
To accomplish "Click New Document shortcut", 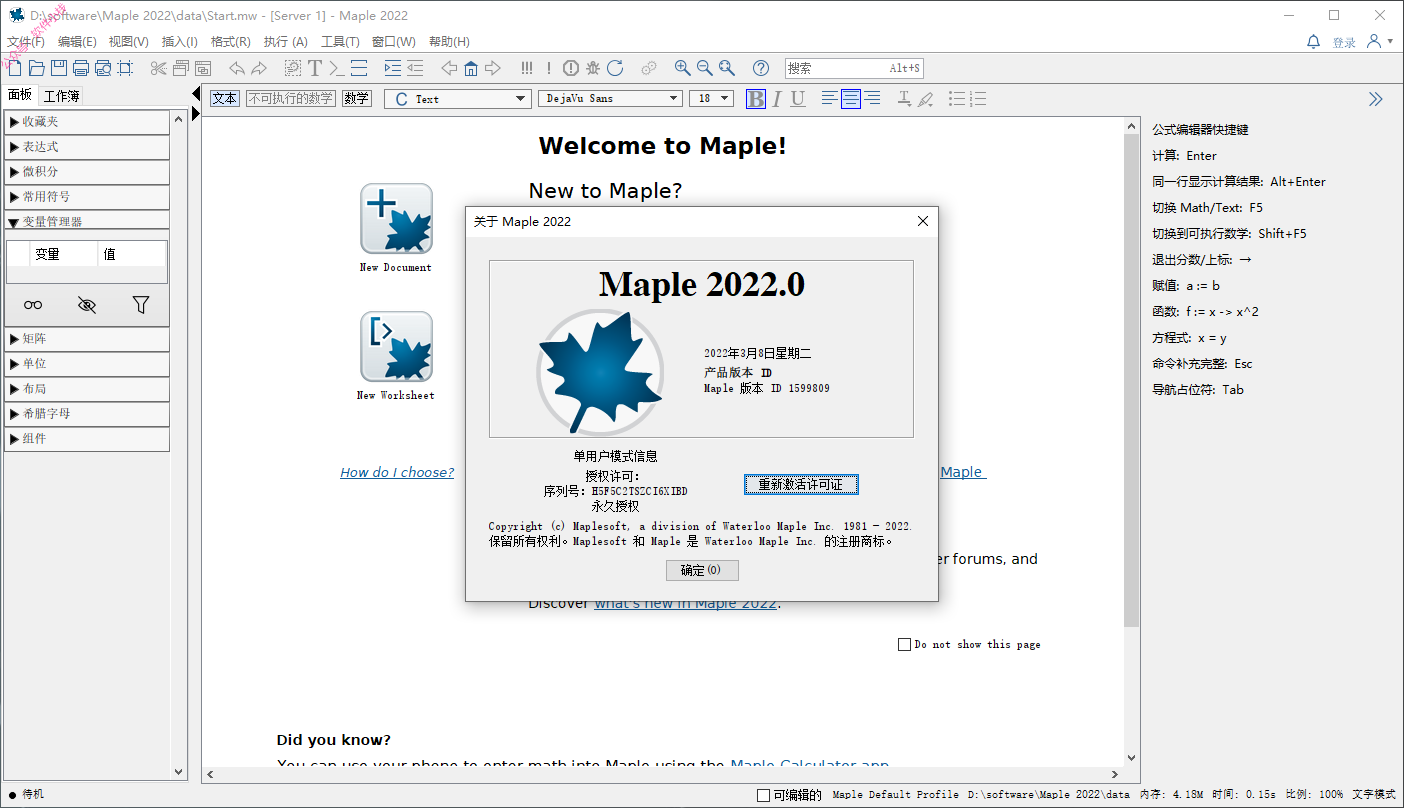I will click(396, 228).
